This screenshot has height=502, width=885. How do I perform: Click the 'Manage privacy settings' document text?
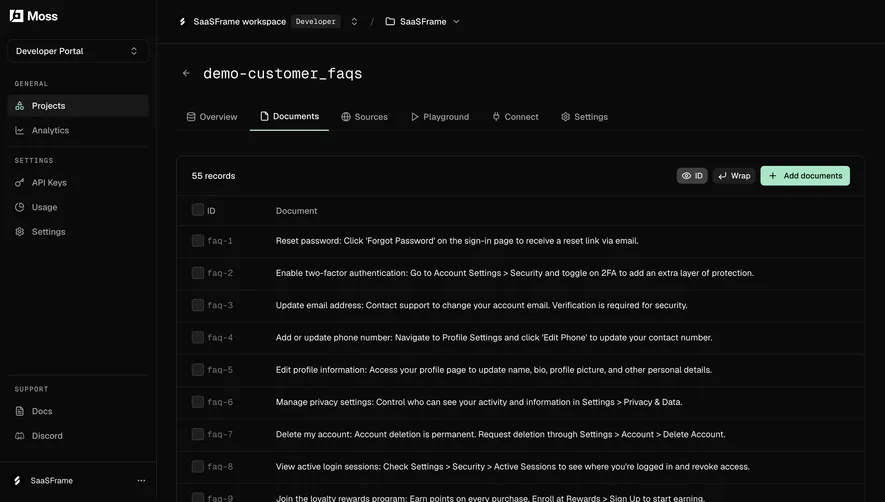(479, 401)
